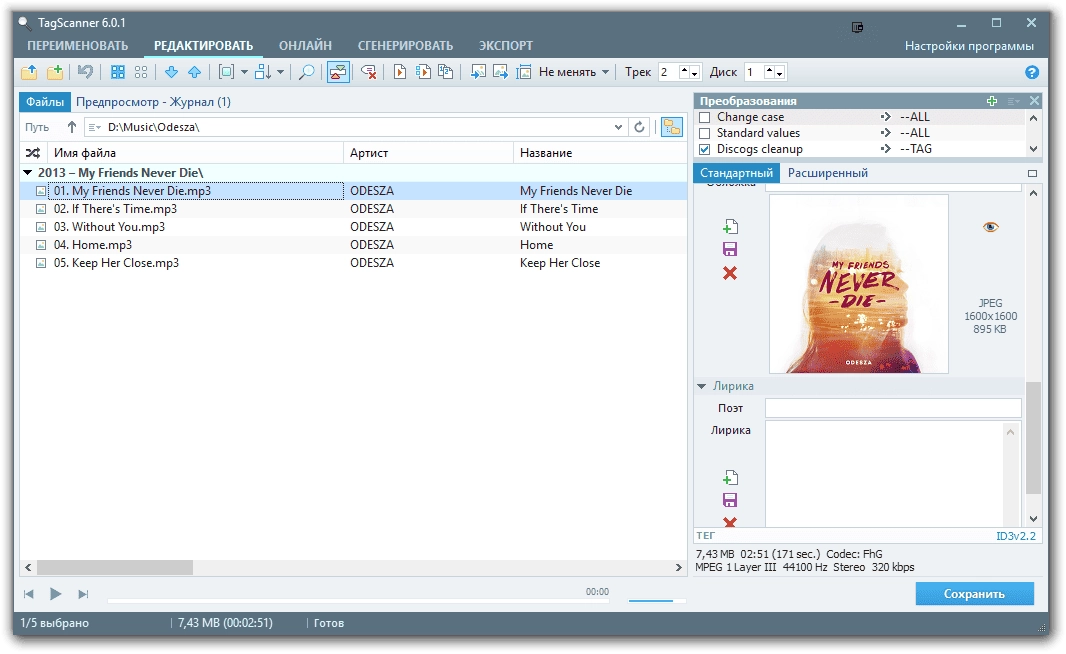Play the selected track
1066x654 pixels.
[x=55, y=593]
